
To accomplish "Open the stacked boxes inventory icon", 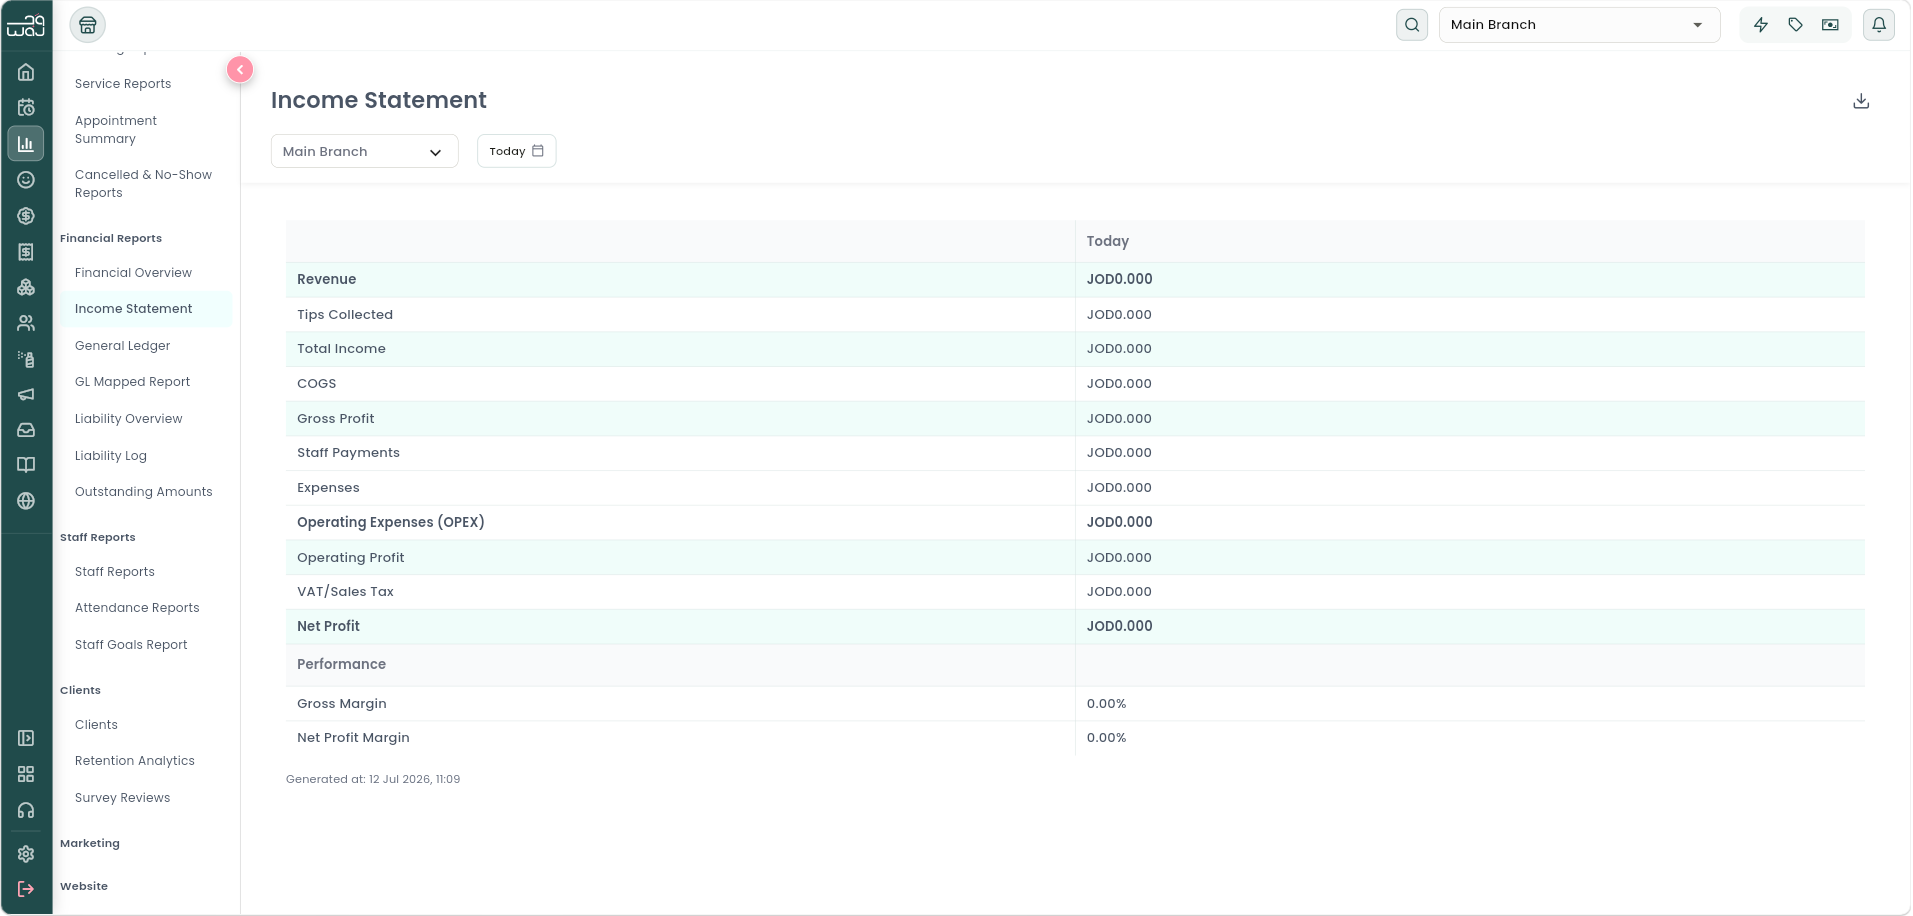I will point(26,287).
